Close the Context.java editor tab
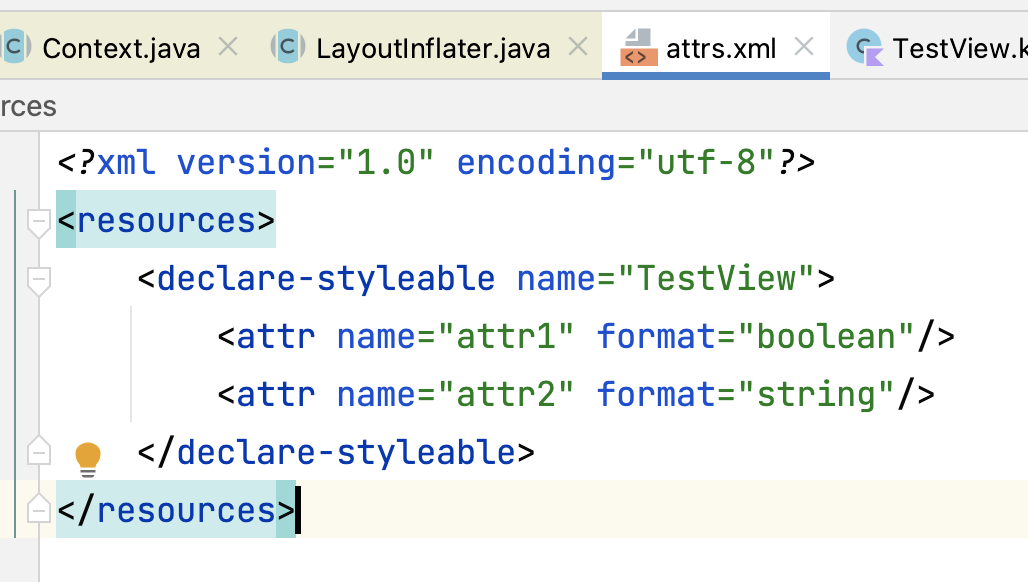 point(228,46)
